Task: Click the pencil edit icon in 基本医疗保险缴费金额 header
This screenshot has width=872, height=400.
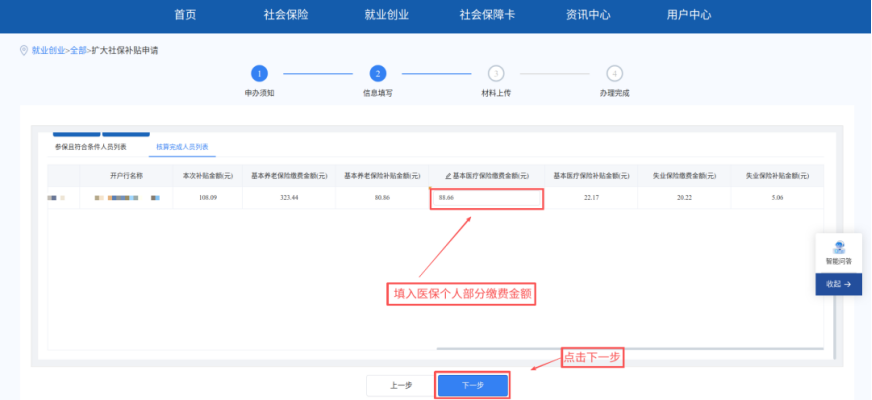Action: 448,175
